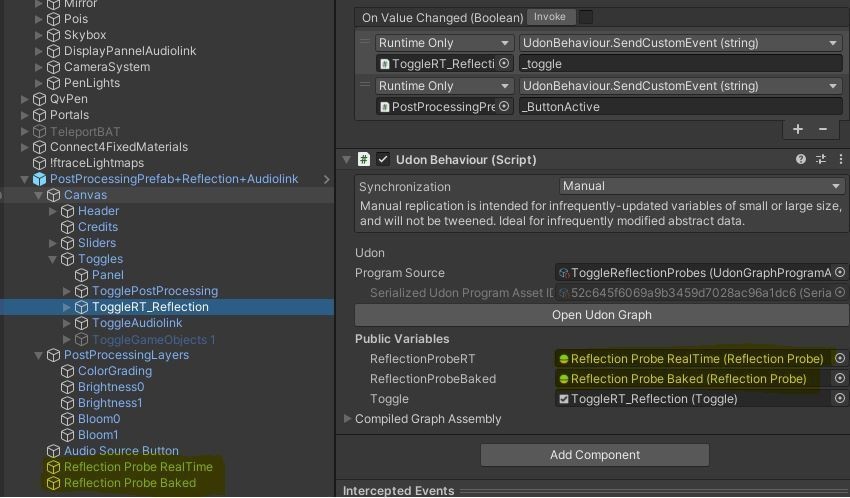The width and height of the screenshot is (850, 498).
Task: Click Program Source ToggleReflectionProbes field
Action: 694,273
